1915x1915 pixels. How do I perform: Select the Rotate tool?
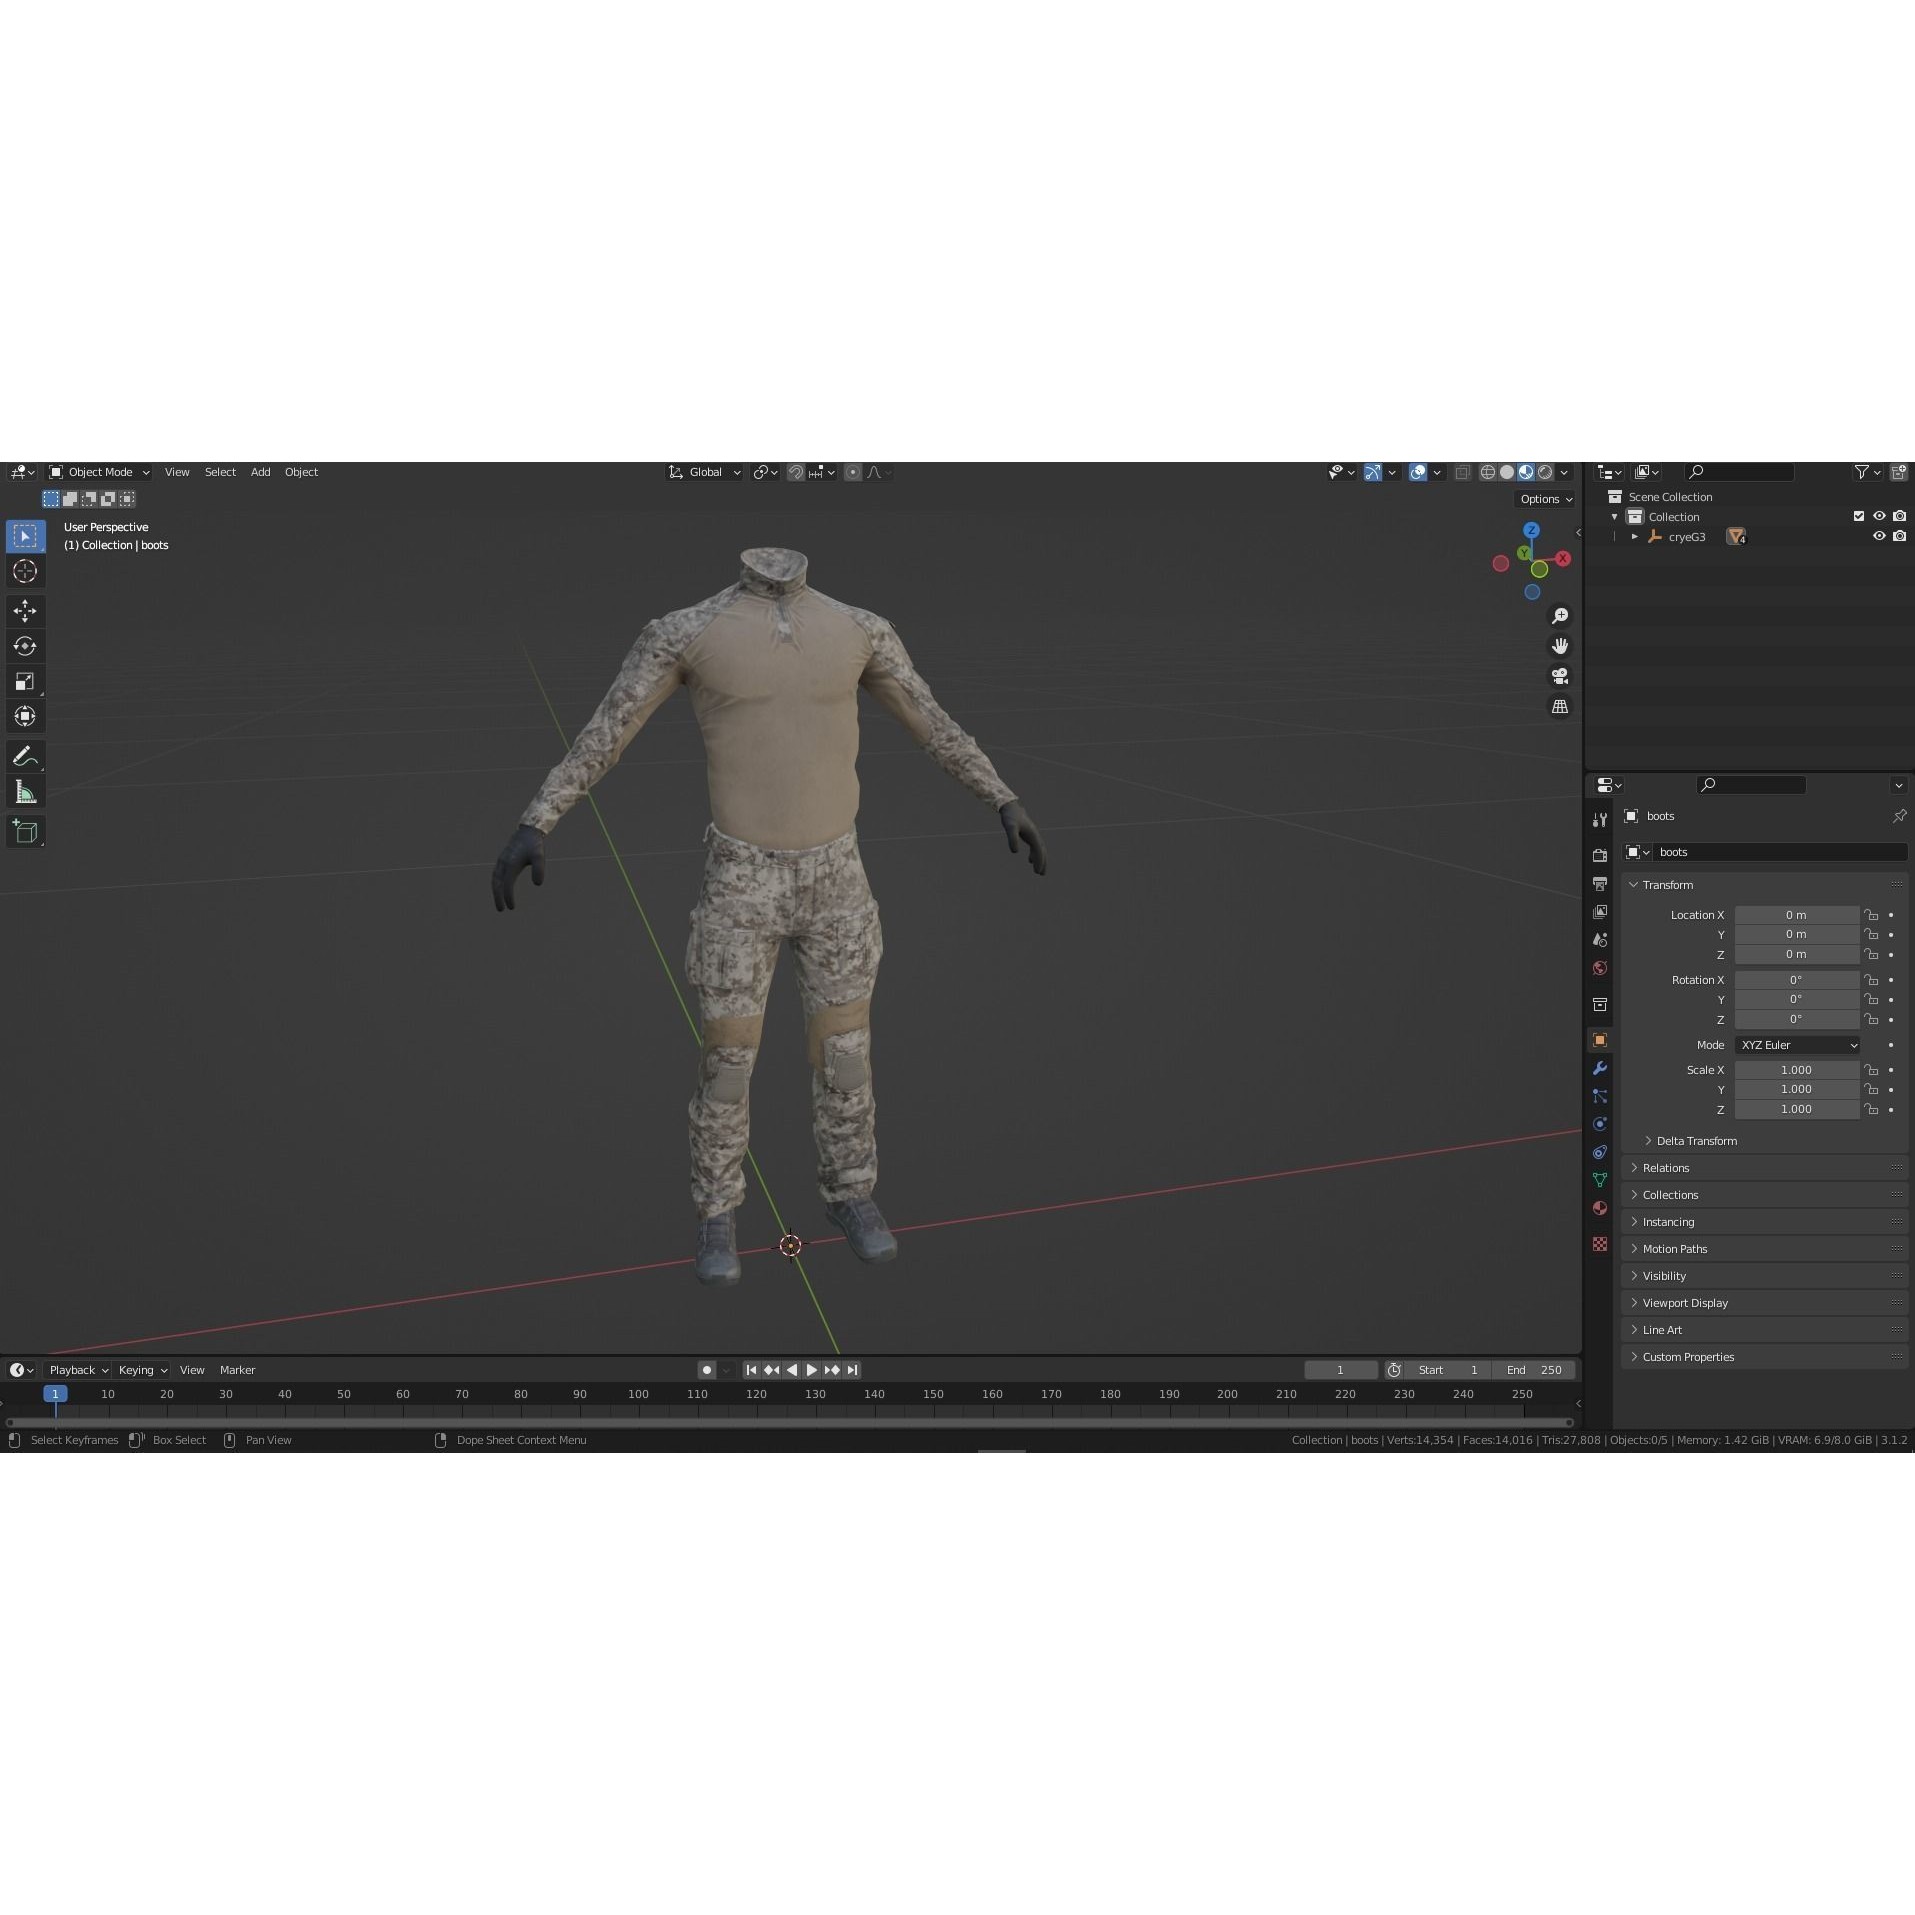(x=25, y=646)
